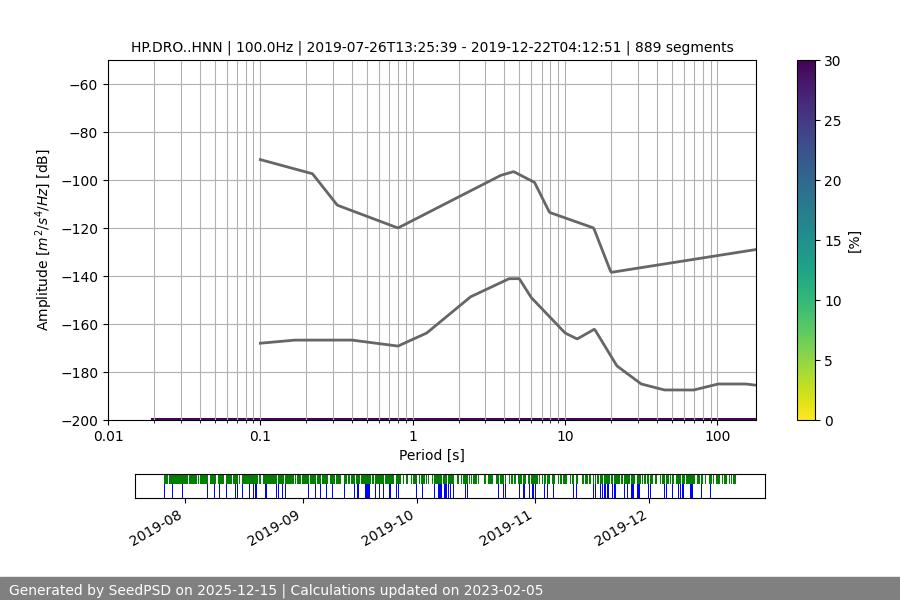Click the peak of the lower gray noise curve
The image size is (900, 600).
(514, 279)
